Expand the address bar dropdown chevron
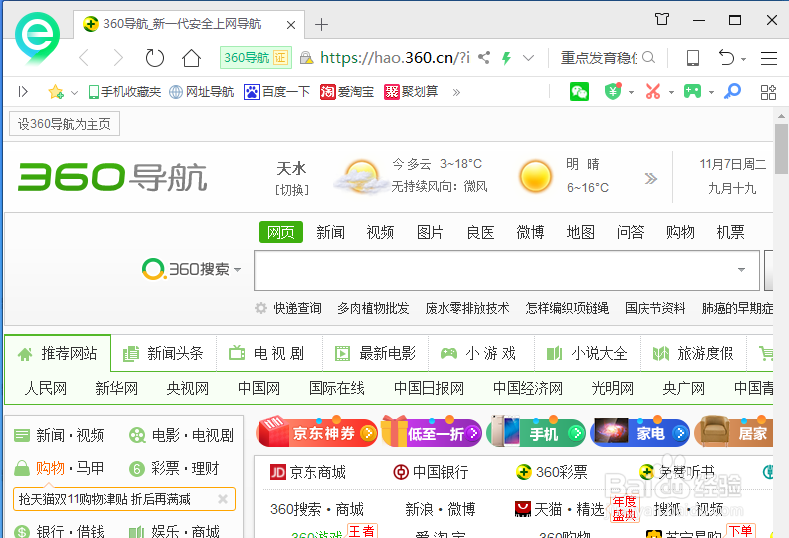Screen dimensions: 789x538 (528, 58)
